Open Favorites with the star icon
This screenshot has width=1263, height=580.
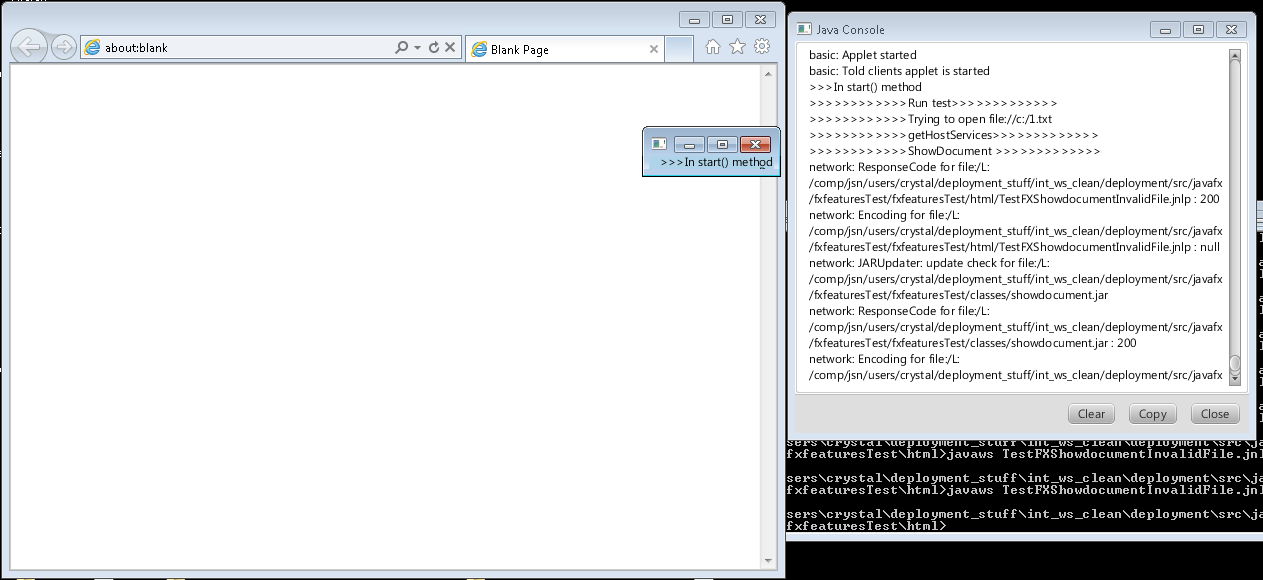[x=737, y=47]
